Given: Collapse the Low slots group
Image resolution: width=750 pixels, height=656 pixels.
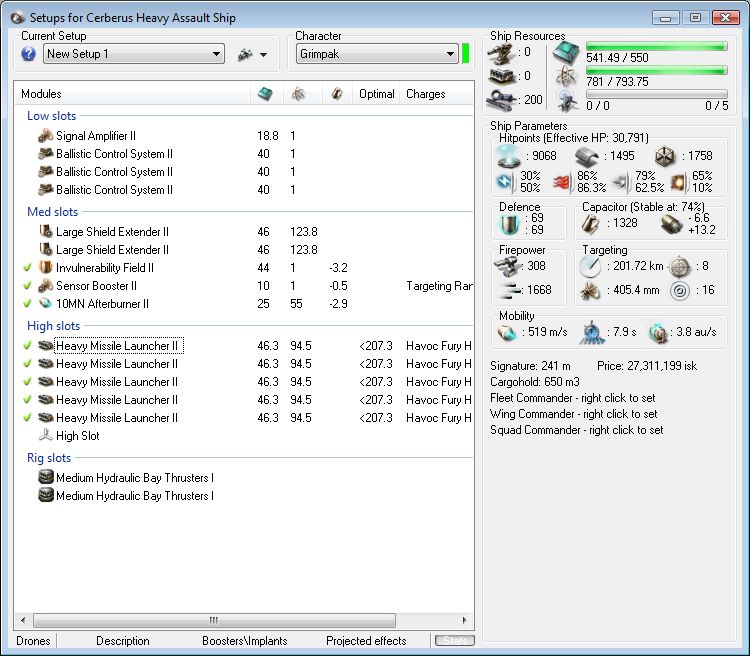Looking at the screenshot, I should 51,116.
